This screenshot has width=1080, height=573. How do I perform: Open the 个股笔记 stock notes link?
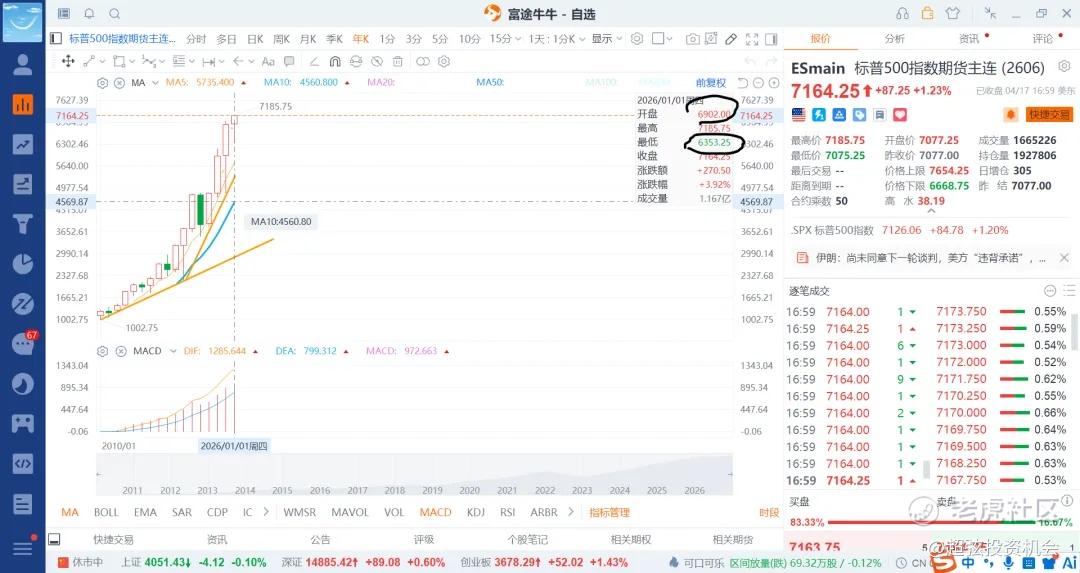coord(528,540)
